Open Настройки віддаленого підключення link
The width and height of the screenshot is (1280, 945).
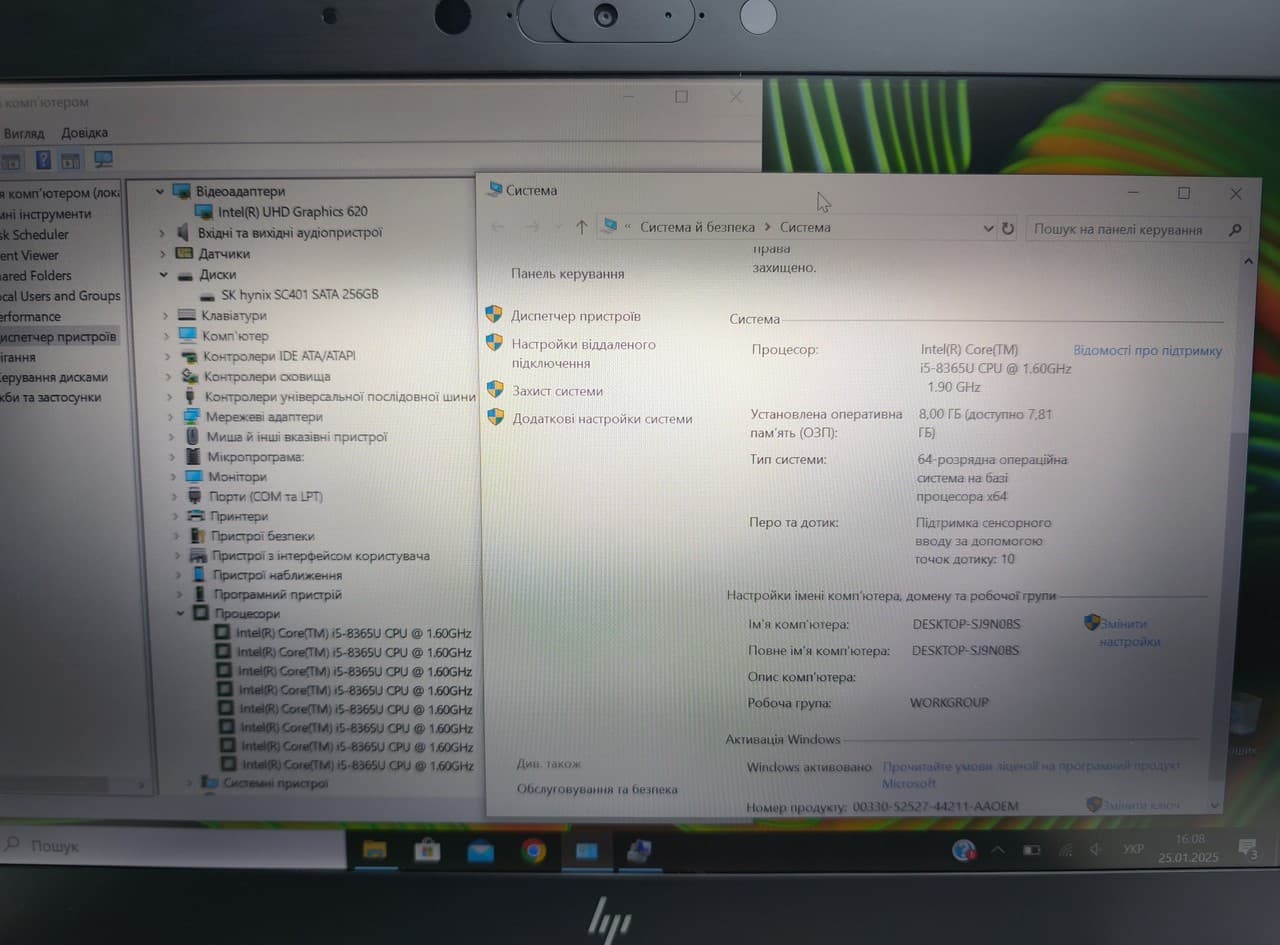coord(583,353)
